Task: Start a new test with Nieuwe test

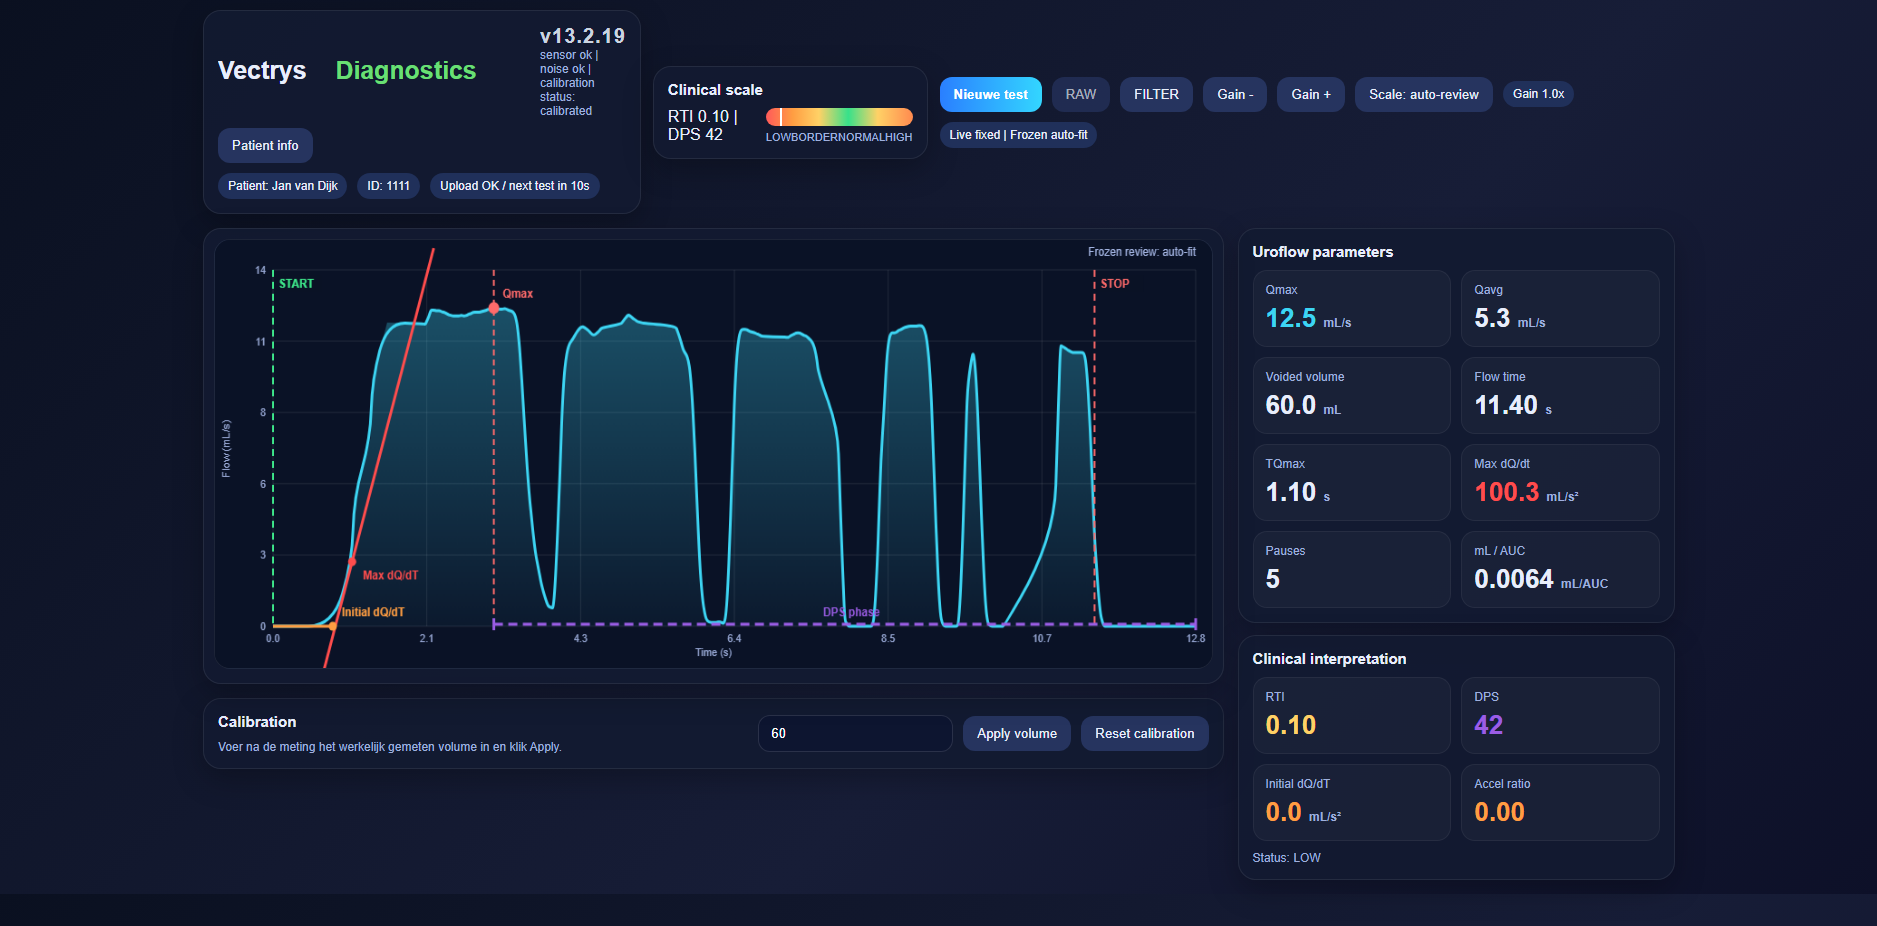Action: click(990, 94)
